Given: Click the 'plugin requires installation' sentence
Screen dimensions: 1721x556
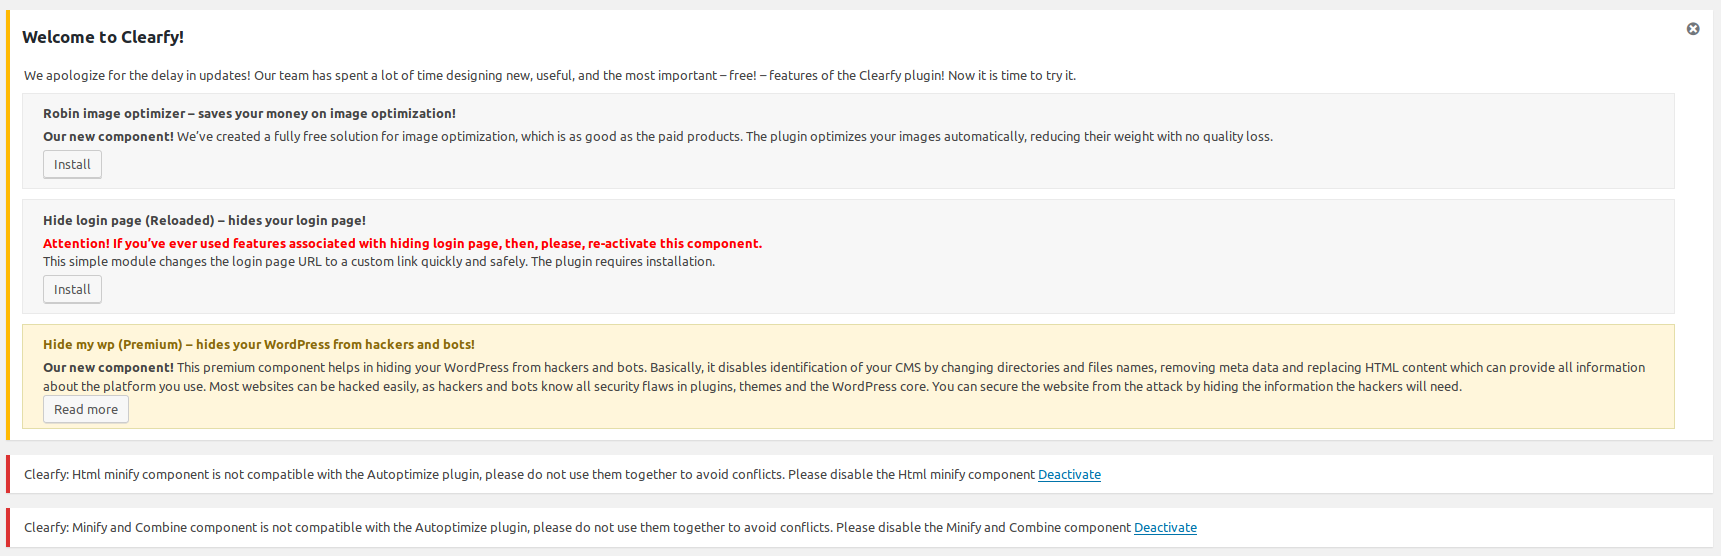Looking at the screenshot, I should coord(623,262).
